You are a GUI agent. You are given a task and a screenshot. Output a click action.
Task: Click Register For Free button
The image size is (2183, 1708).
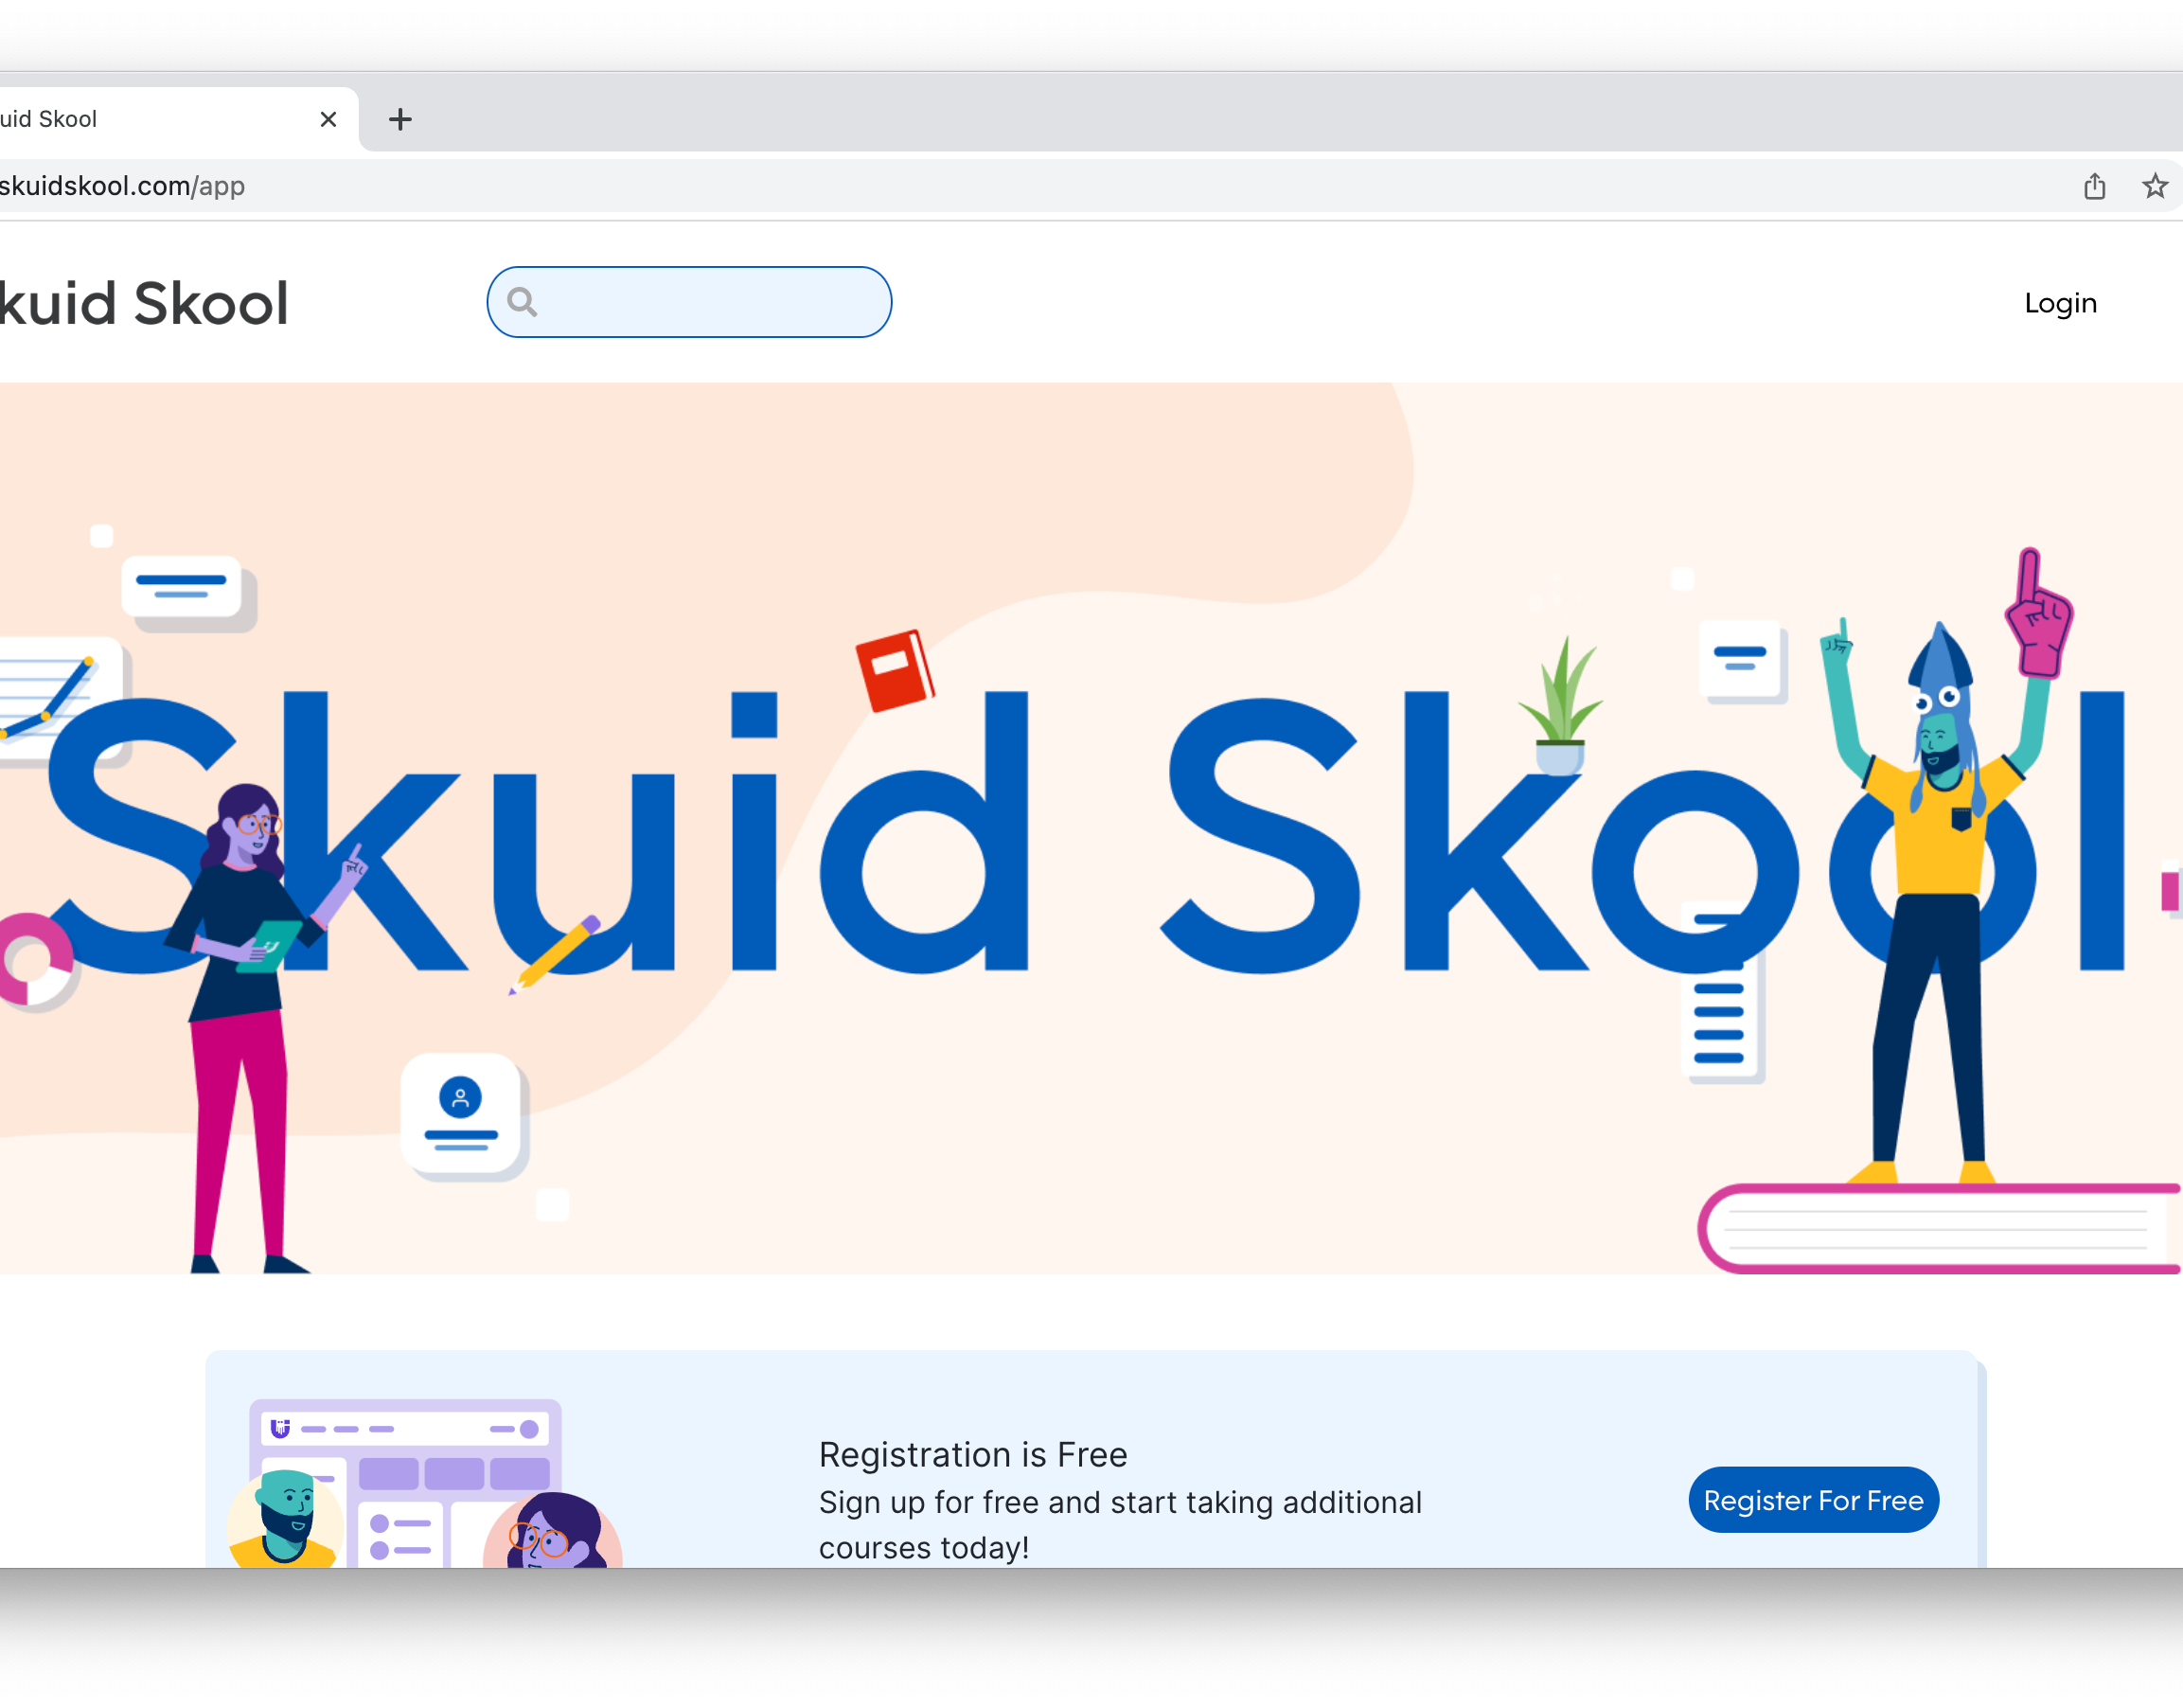(1812, 1500)
